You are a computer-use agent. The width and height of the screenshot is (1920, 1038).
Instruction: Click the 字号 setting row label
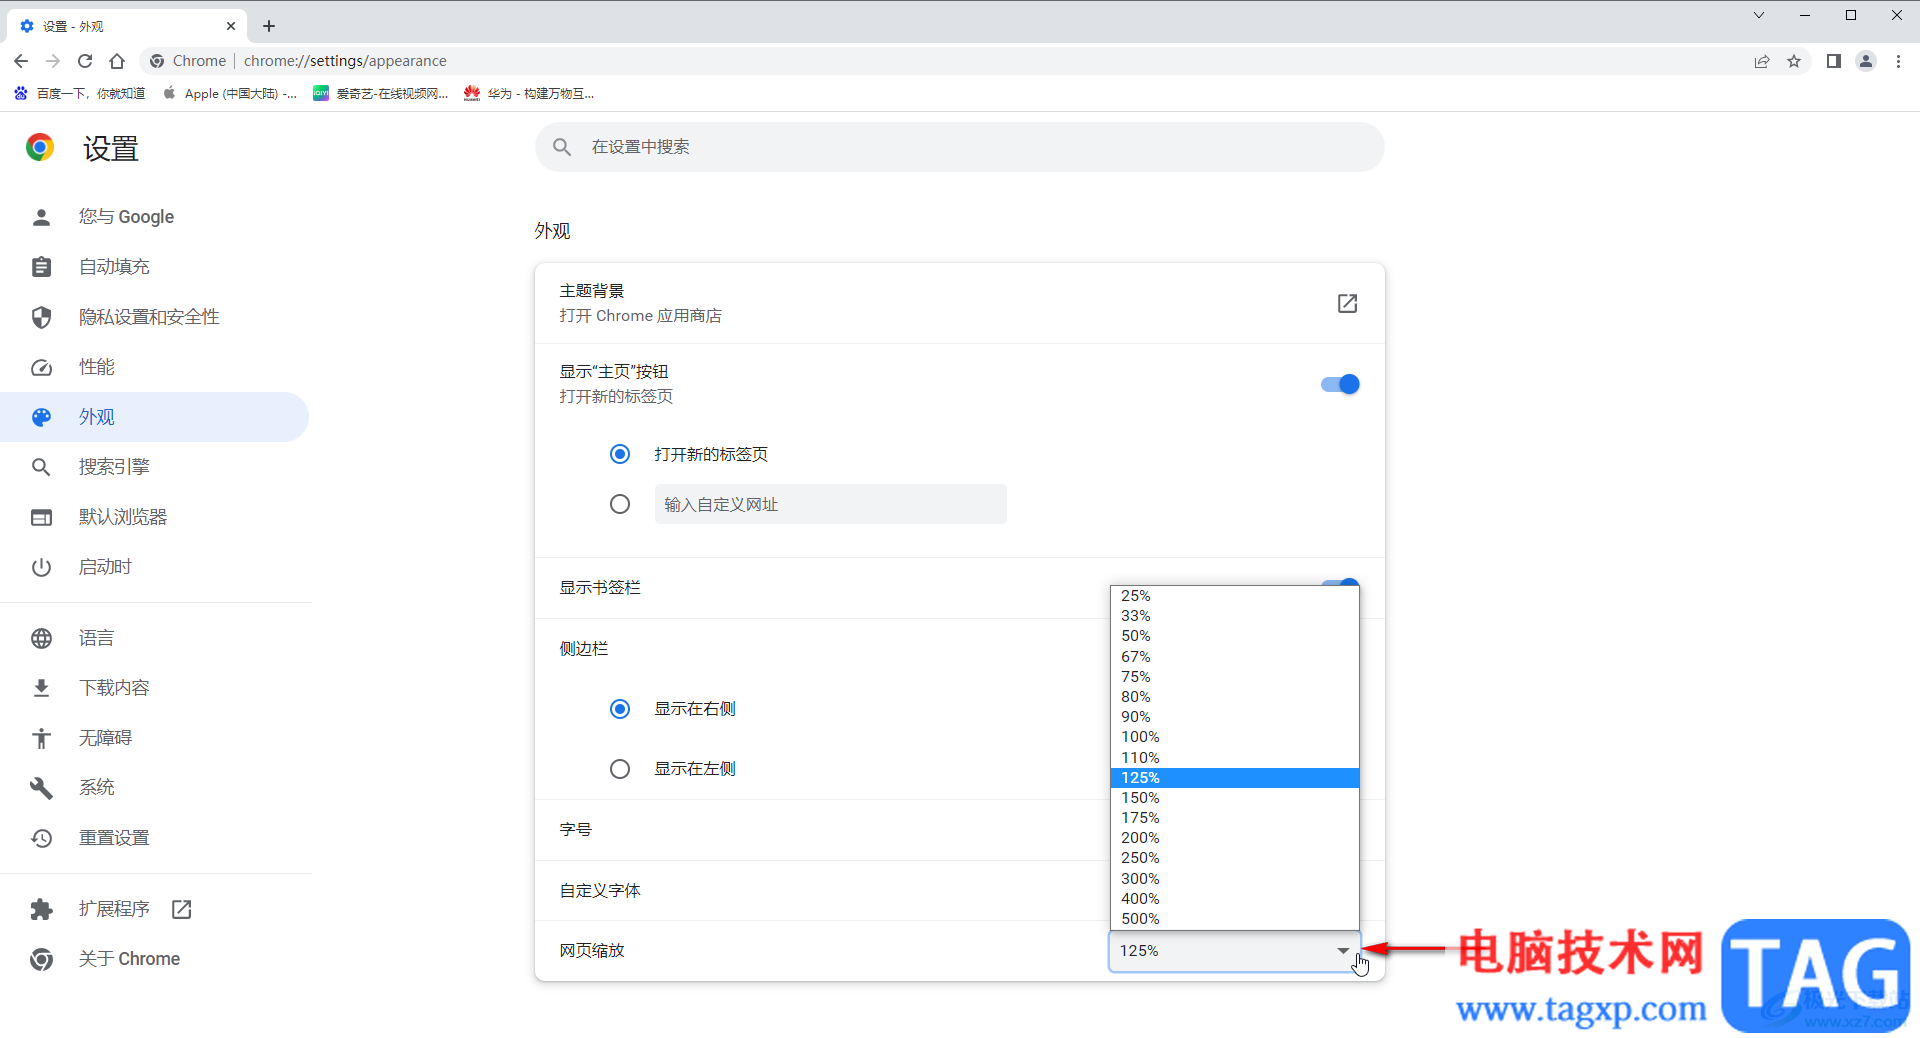[x=575, y=829]
